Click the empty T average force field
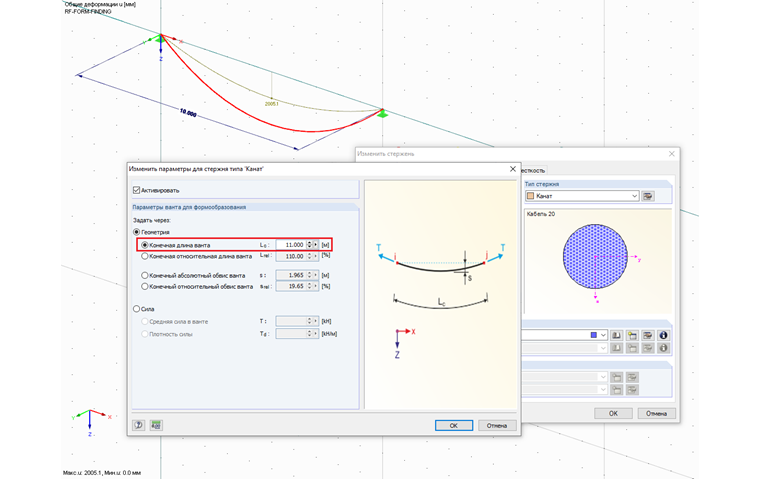The width and height of the screenshot is (760, 479). [291, 321]
